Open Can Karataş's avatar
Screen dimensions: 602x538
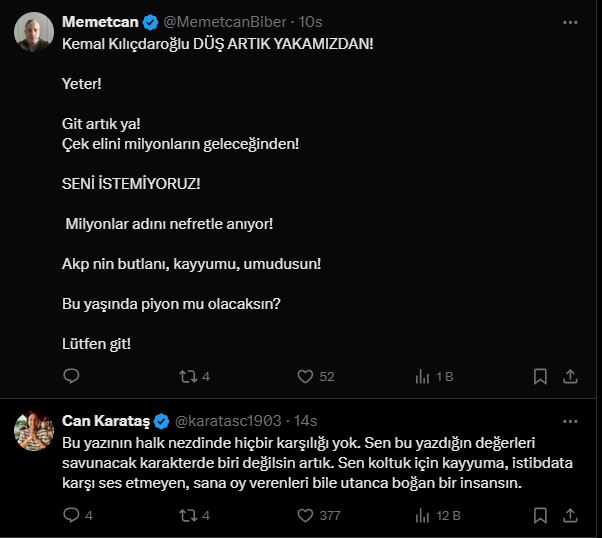(x=34, y=430)
